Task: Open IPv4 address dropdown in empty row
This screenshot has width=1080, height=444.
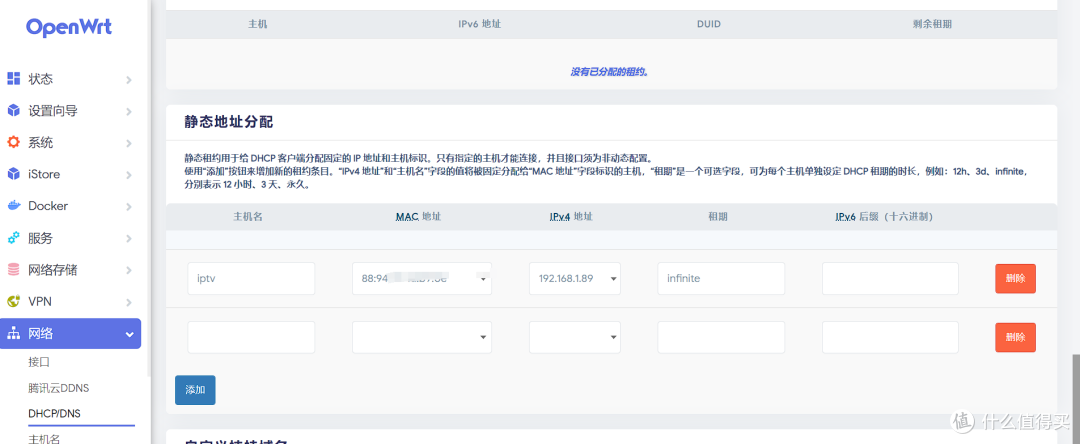Action: [x=574, y=337]
